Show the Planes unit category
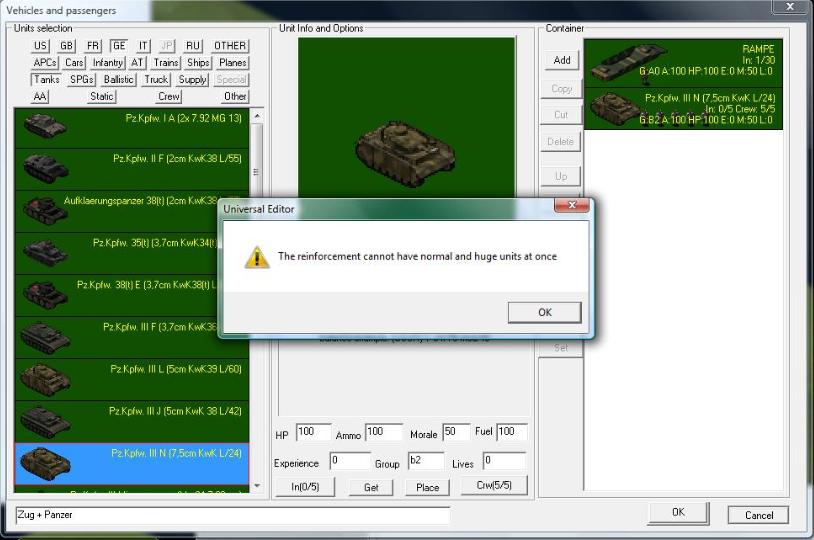Viewport: 814px width, 540px height. 233,63
